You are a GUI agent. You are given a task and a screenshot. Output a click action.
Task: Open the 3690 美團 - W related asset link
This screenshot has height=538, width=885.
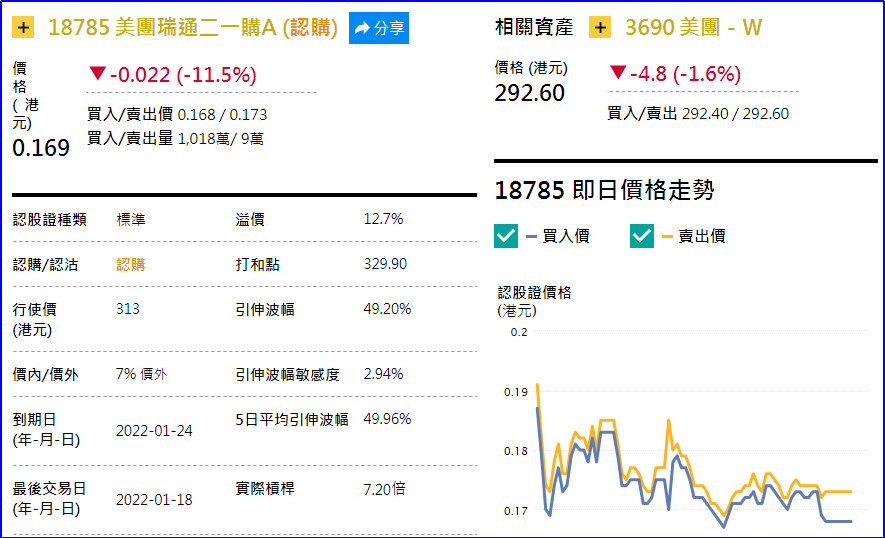(x=692, y=27)
